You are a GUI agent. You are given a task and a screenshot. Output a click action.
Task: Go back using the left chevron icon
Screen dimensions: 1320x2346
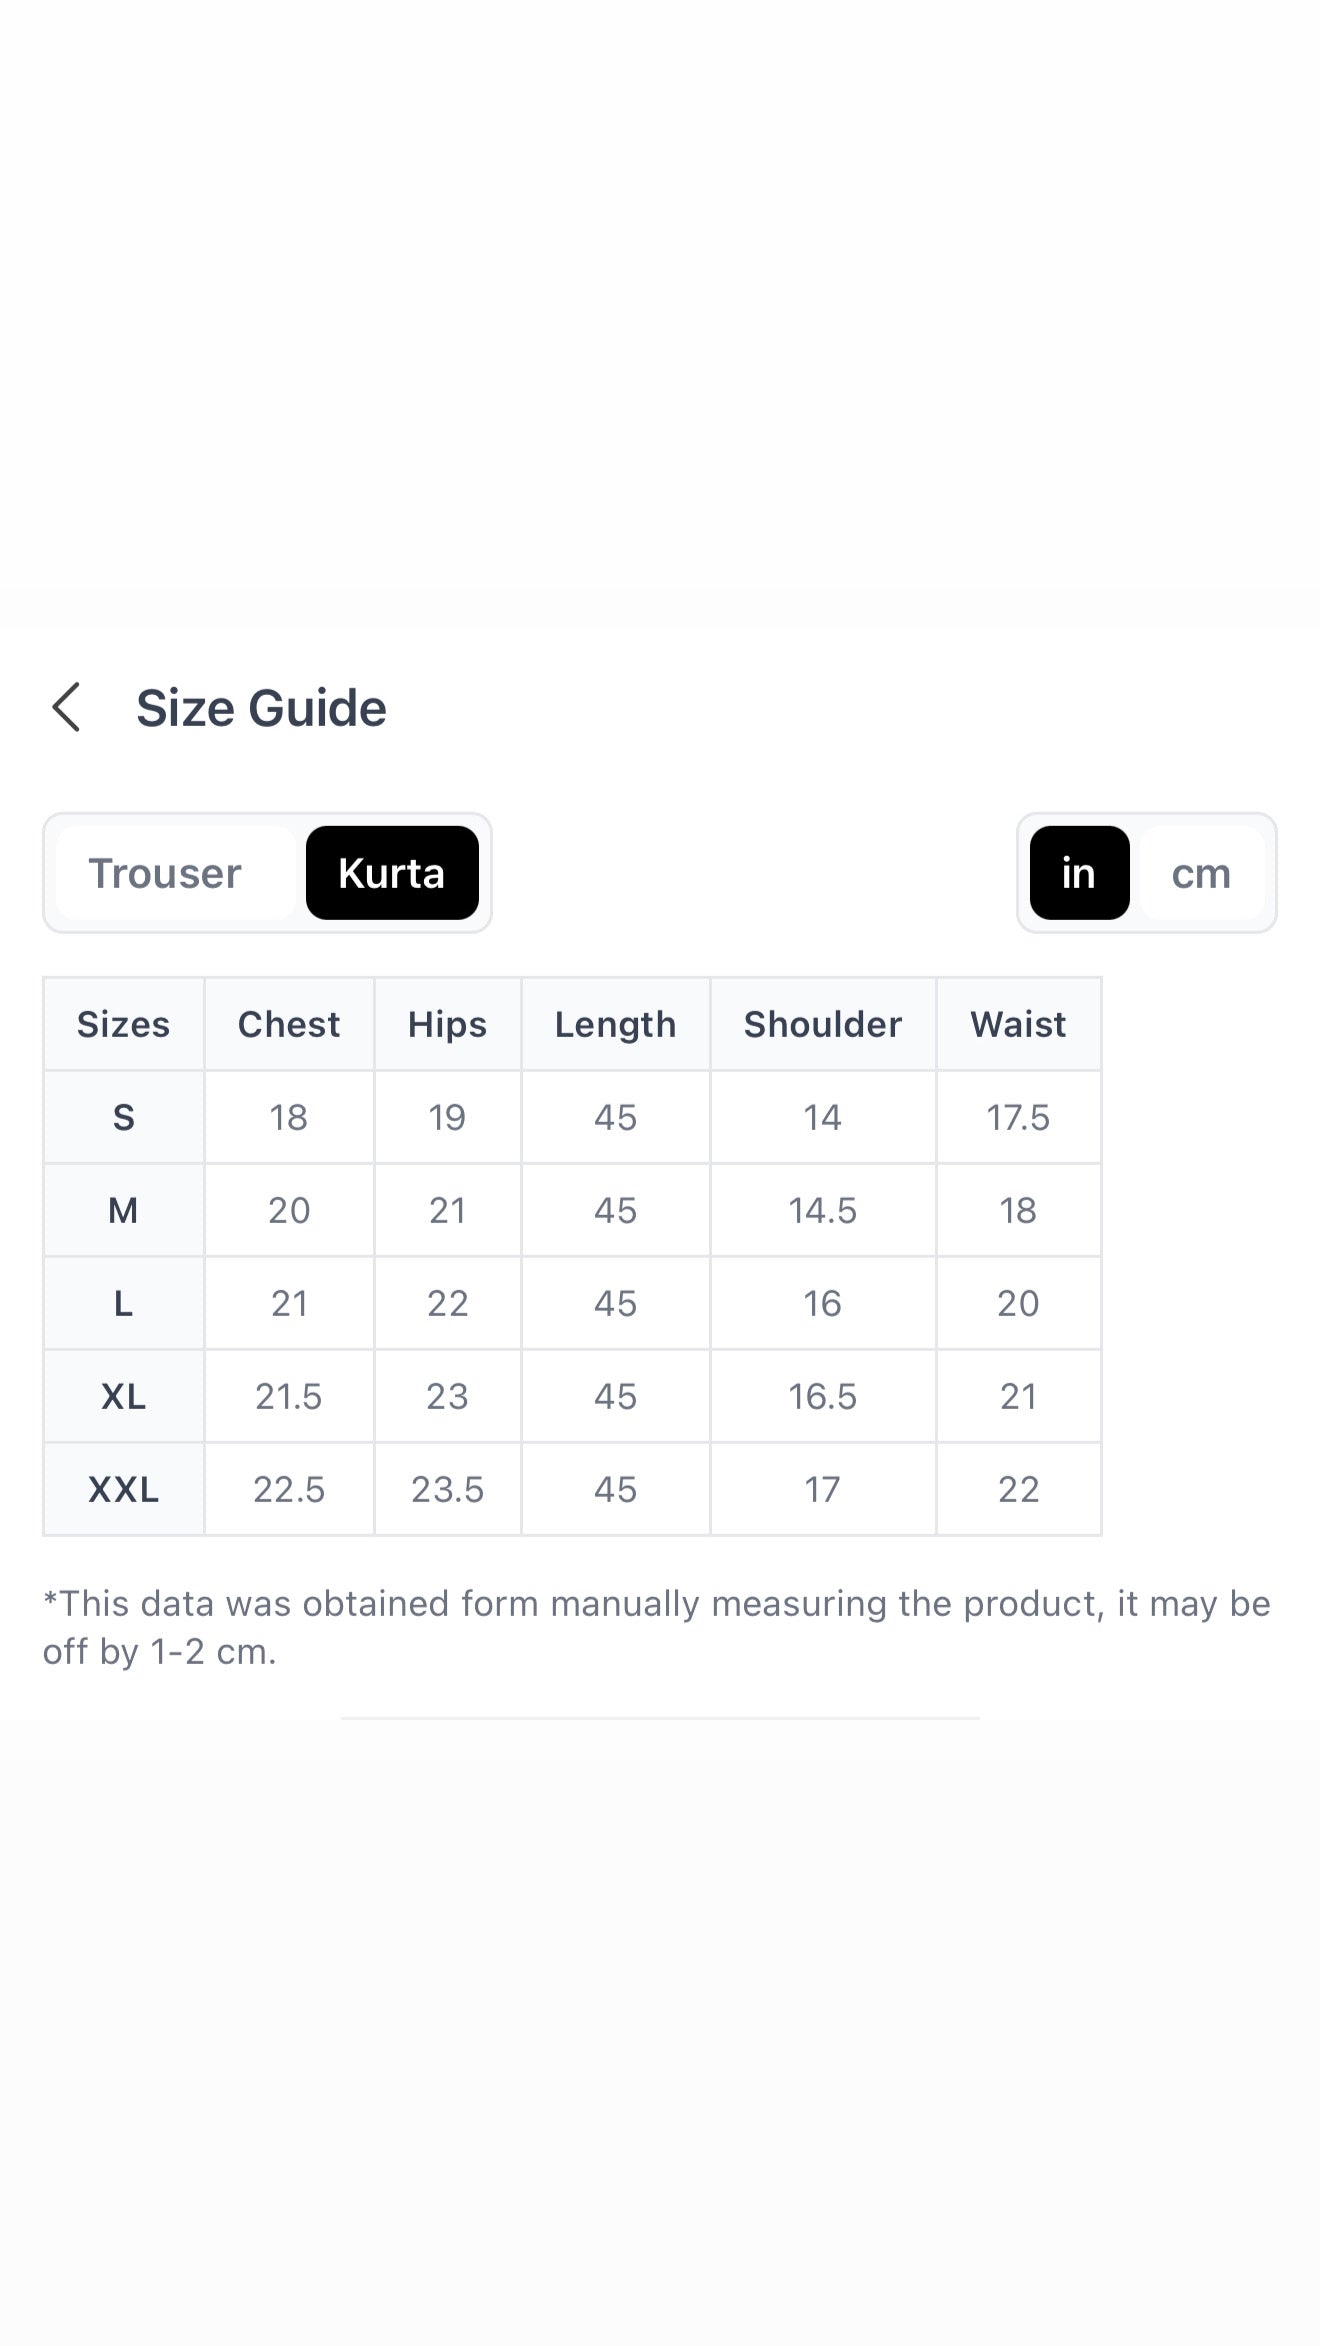[x=66, y=708]
